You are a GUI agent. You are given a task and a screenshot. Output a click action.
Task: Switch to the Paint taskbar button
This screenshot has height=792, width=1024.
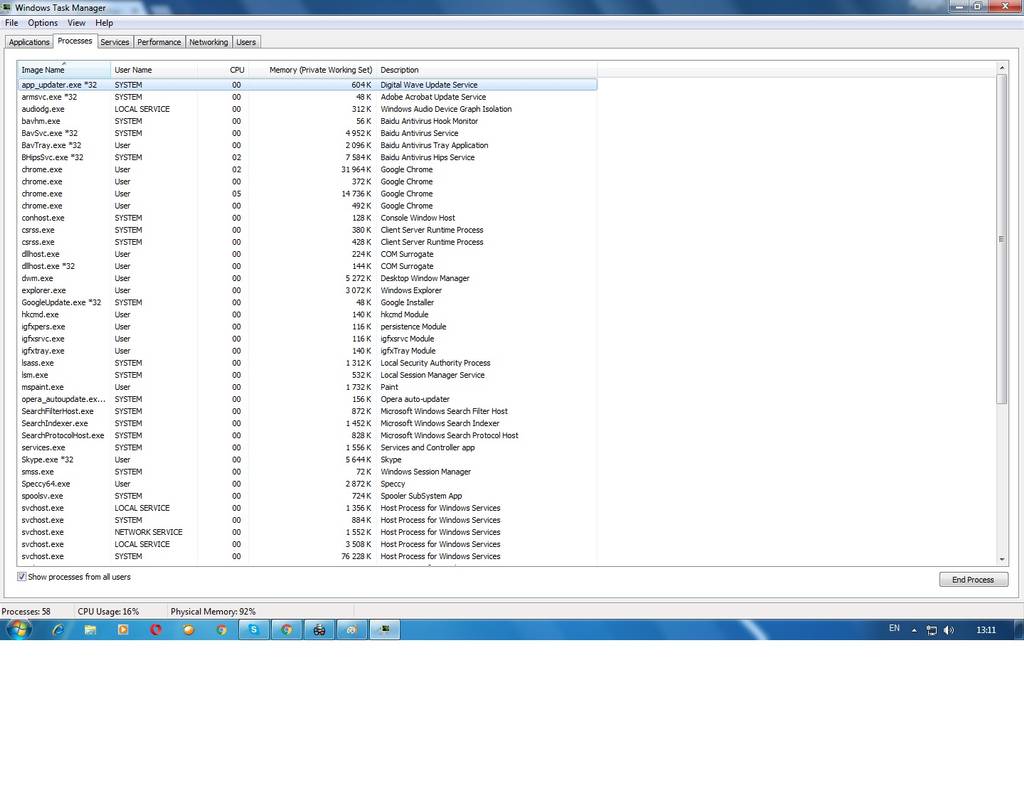pyautogui.click(x=351, y=629)
